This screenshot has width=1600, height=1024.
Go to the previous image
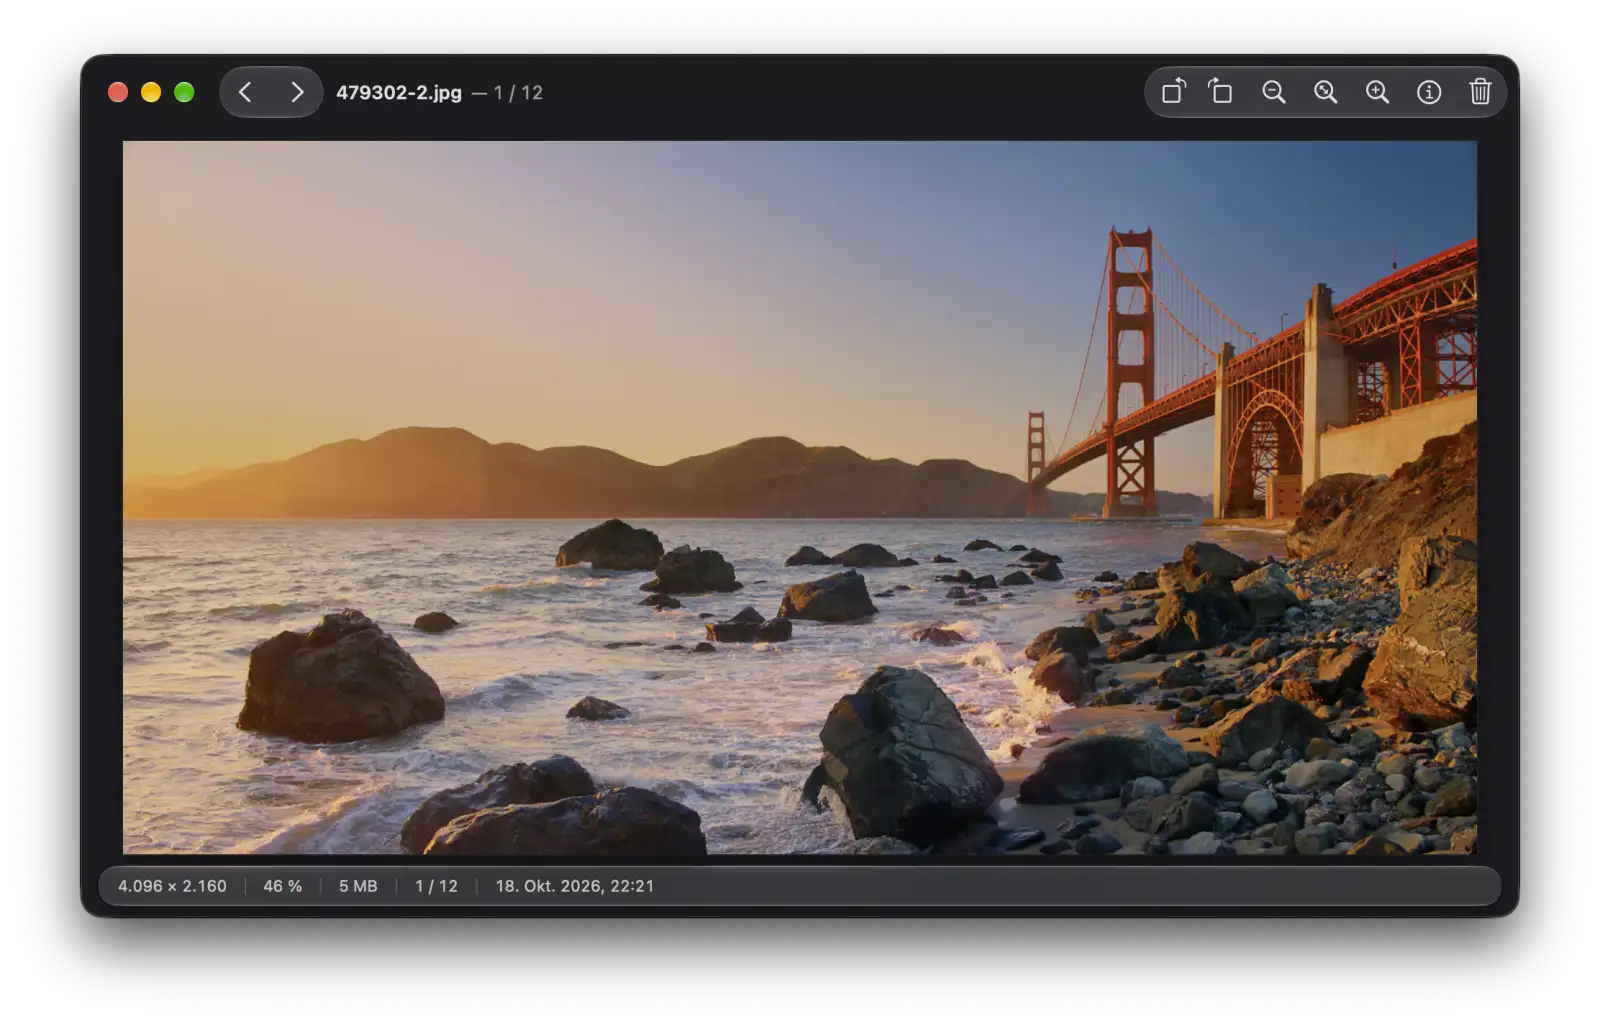pyautogui.click(x=245, y=92)
